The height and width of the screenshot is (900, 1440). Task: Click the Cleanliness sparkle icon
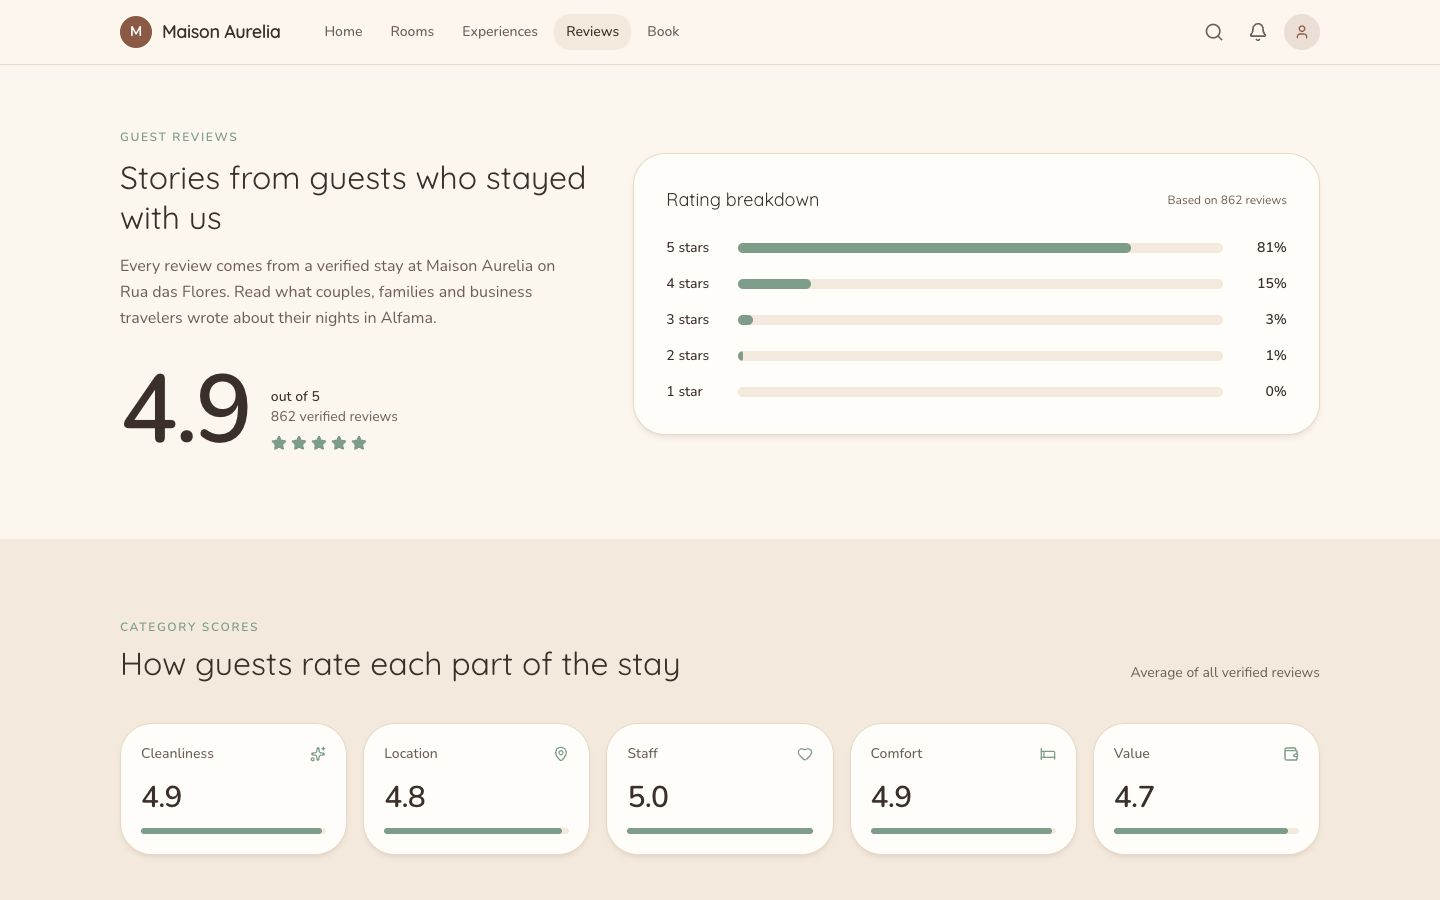click(318, 754)
